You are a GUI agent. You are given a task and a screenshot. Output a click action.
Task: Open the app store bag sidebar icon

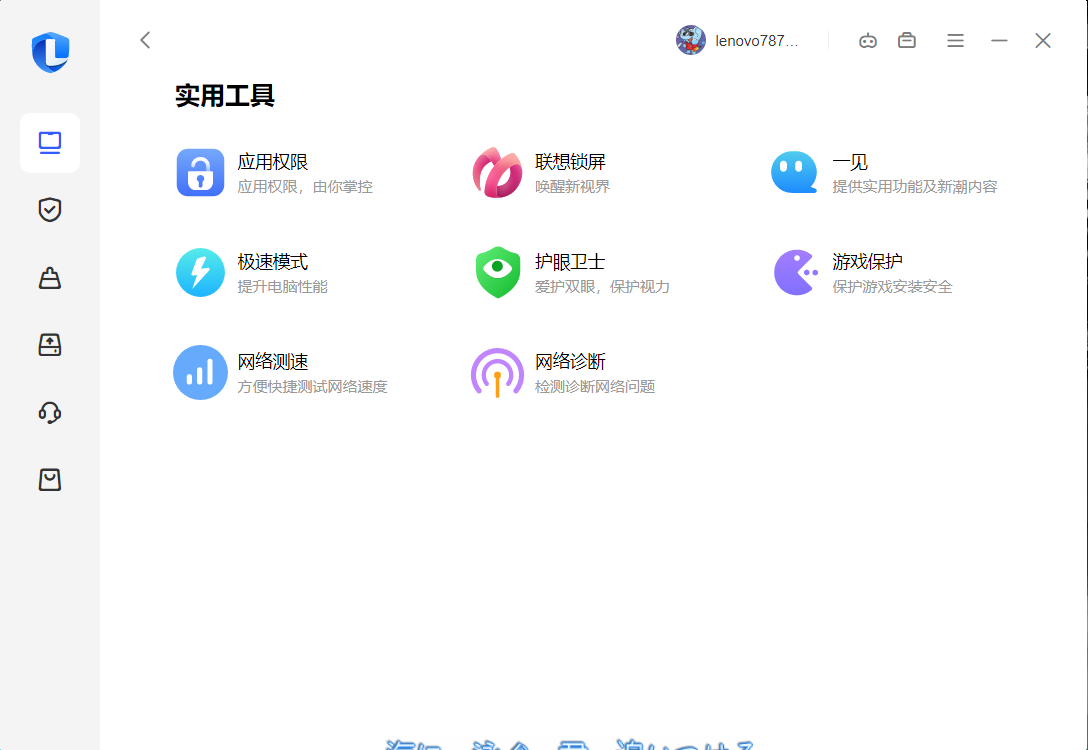50,479
